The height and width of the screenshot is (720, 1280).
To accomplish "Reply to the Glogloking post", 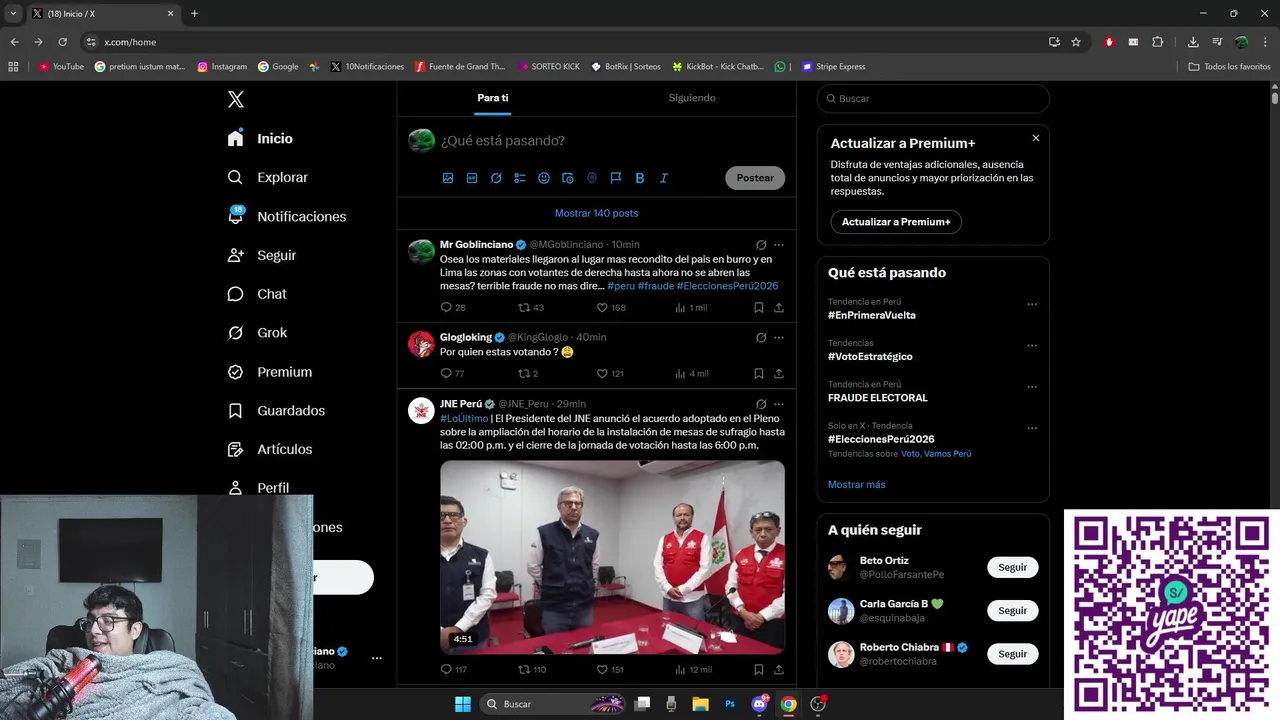I will (447, 374).
